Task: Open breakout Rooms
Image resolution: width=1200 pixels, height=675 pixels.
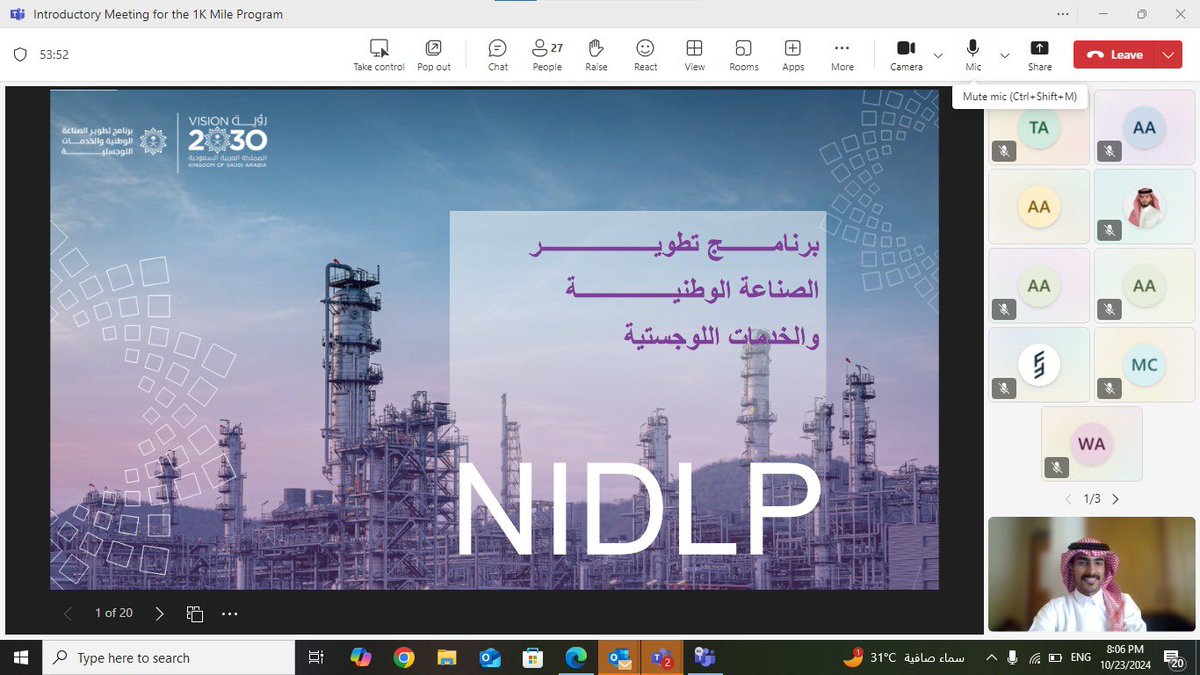Action: (x=744, y=55)
